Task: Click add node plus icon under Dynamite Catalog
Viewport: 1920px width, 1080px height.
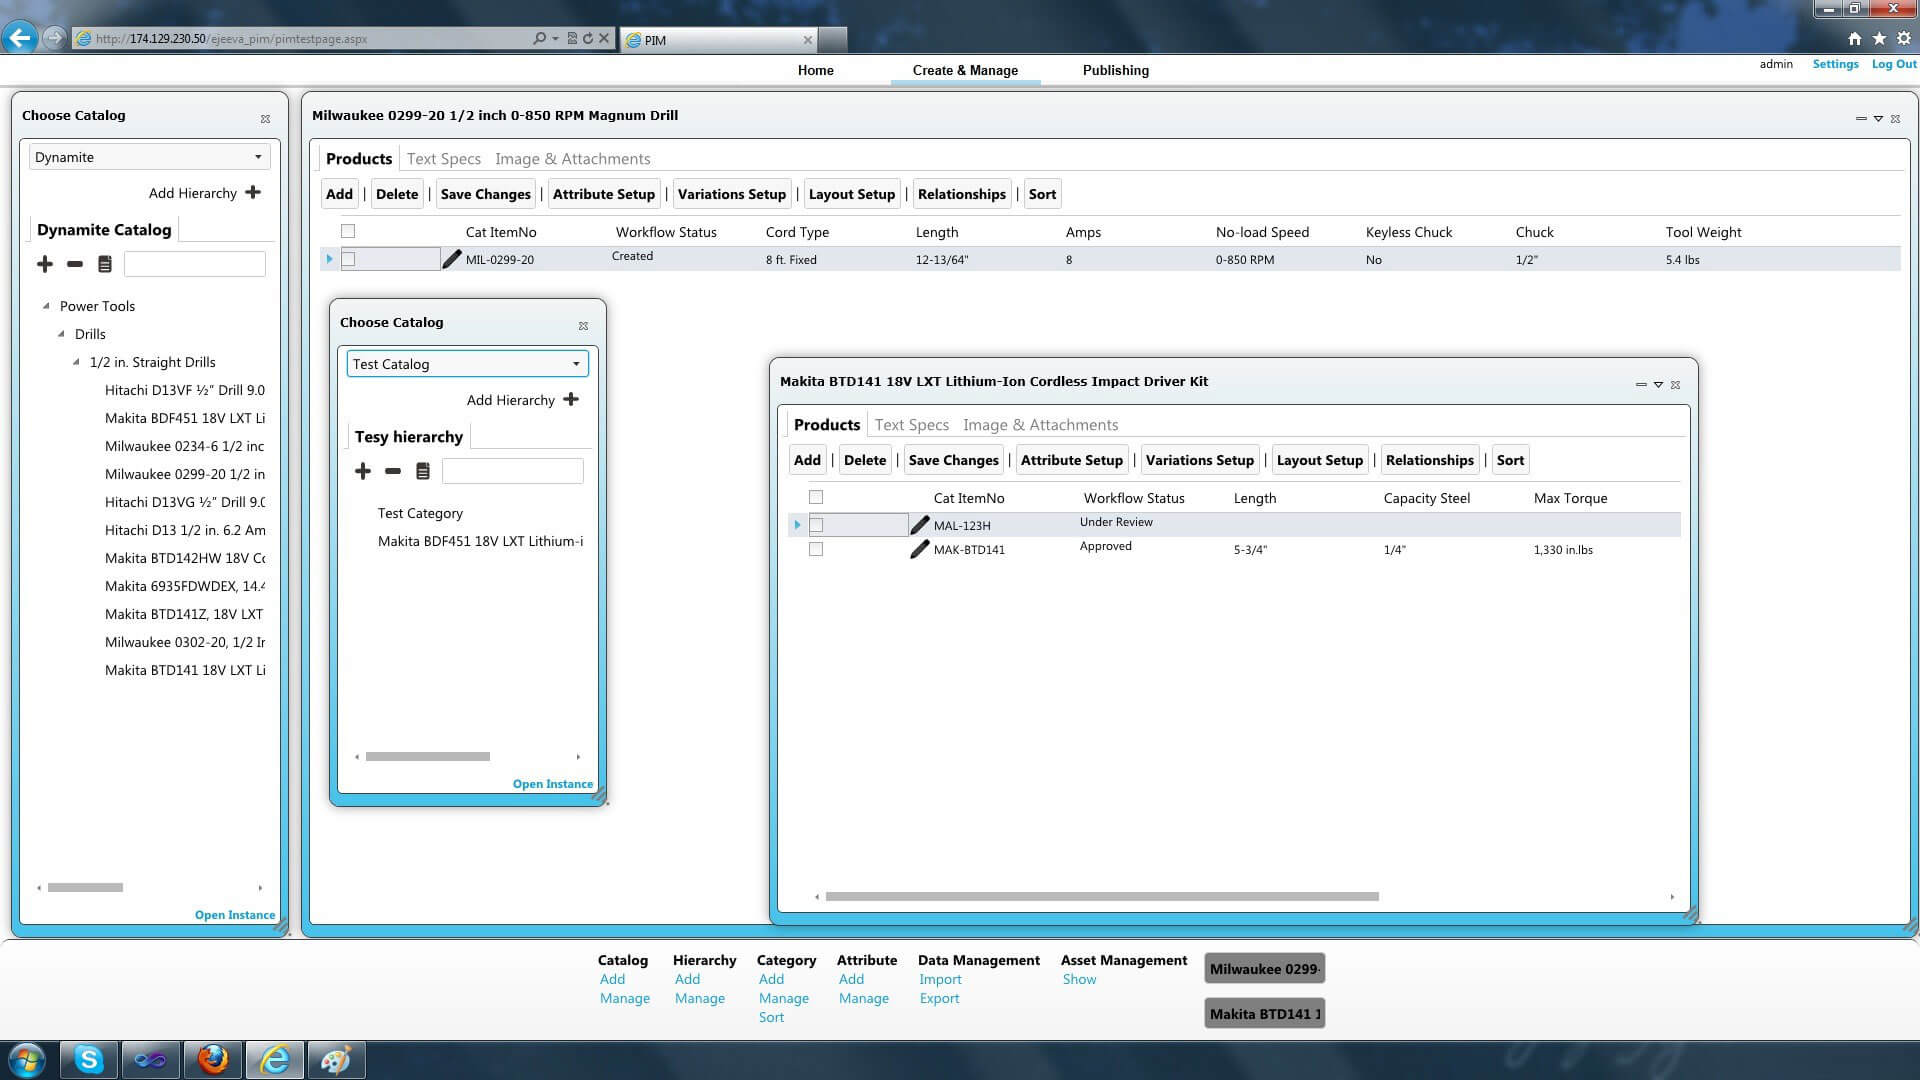Action: 45,264
